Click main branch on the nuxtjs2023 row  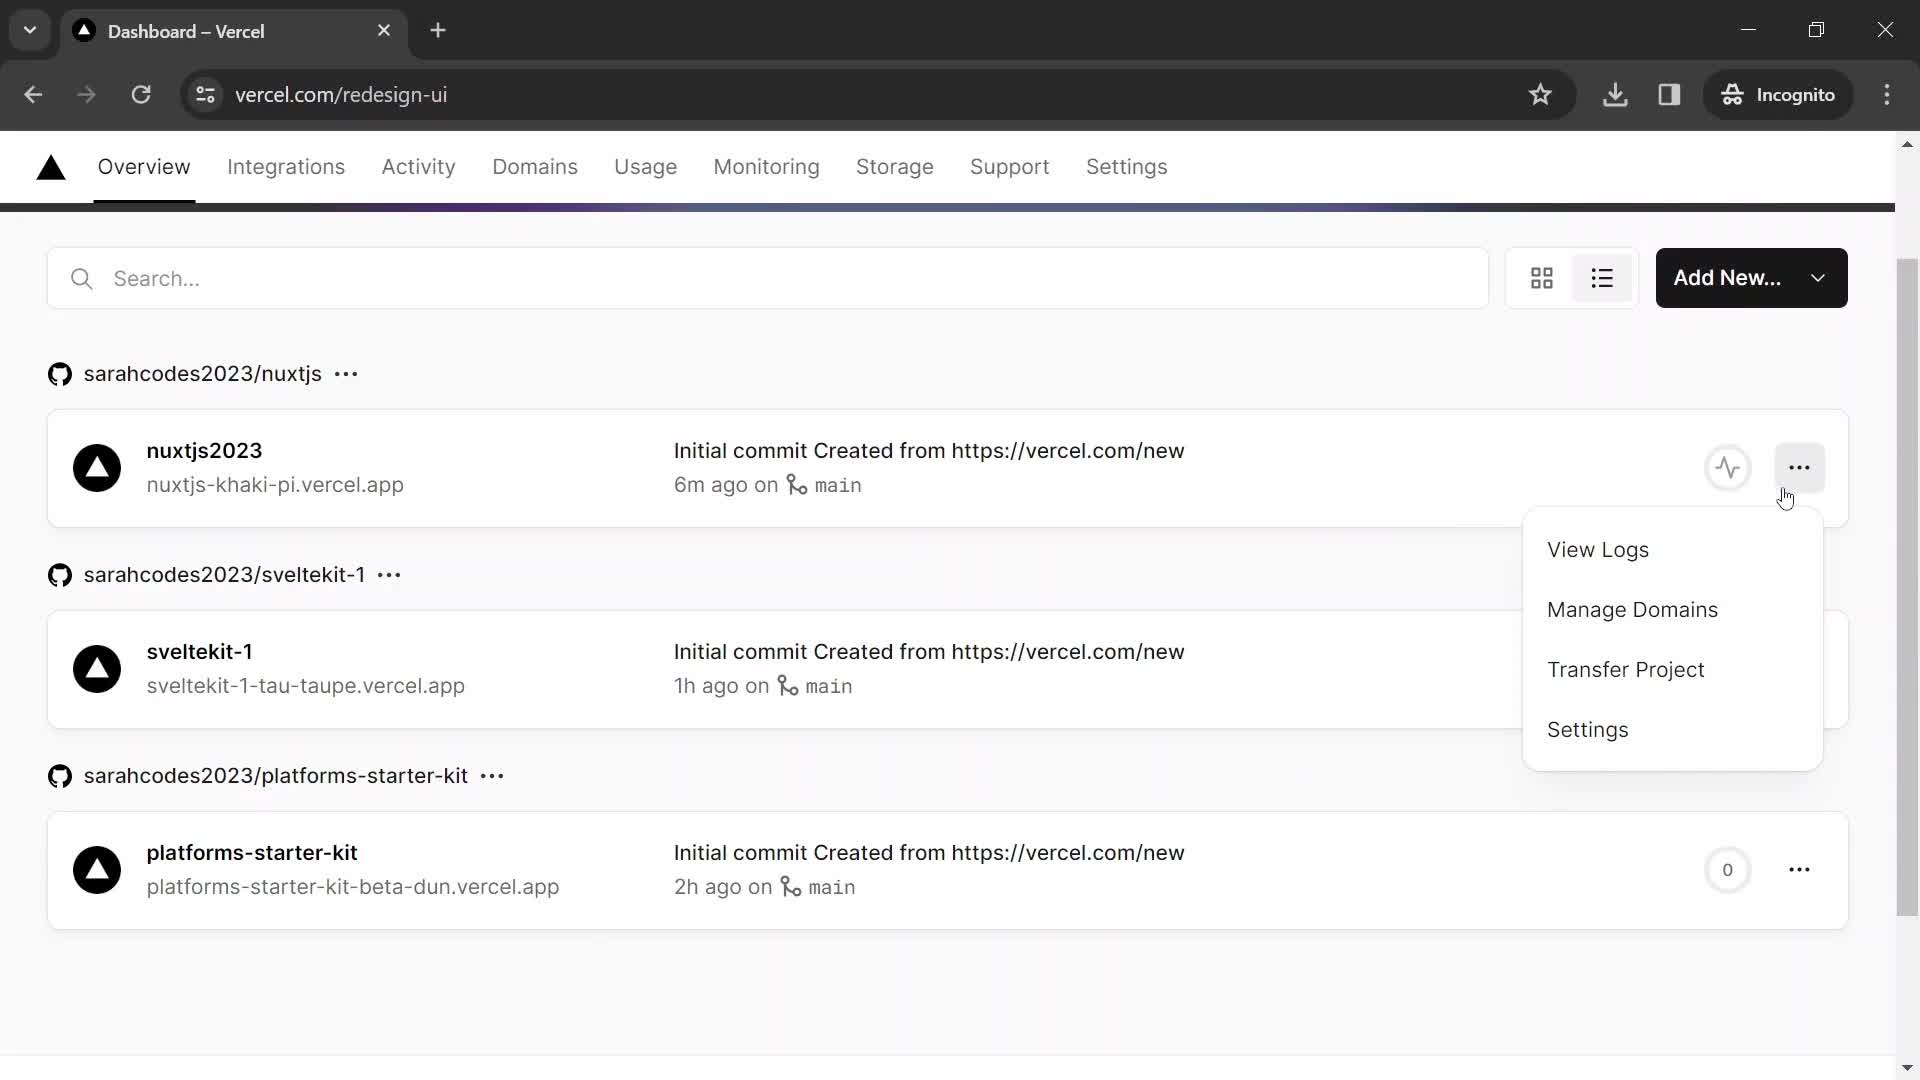[837, 485]
